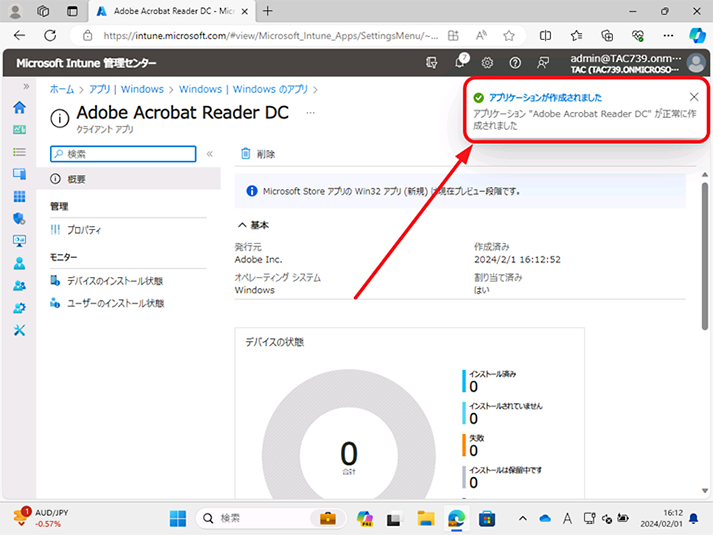Open File Explorer from taskbar

click(x=426, y=518)
